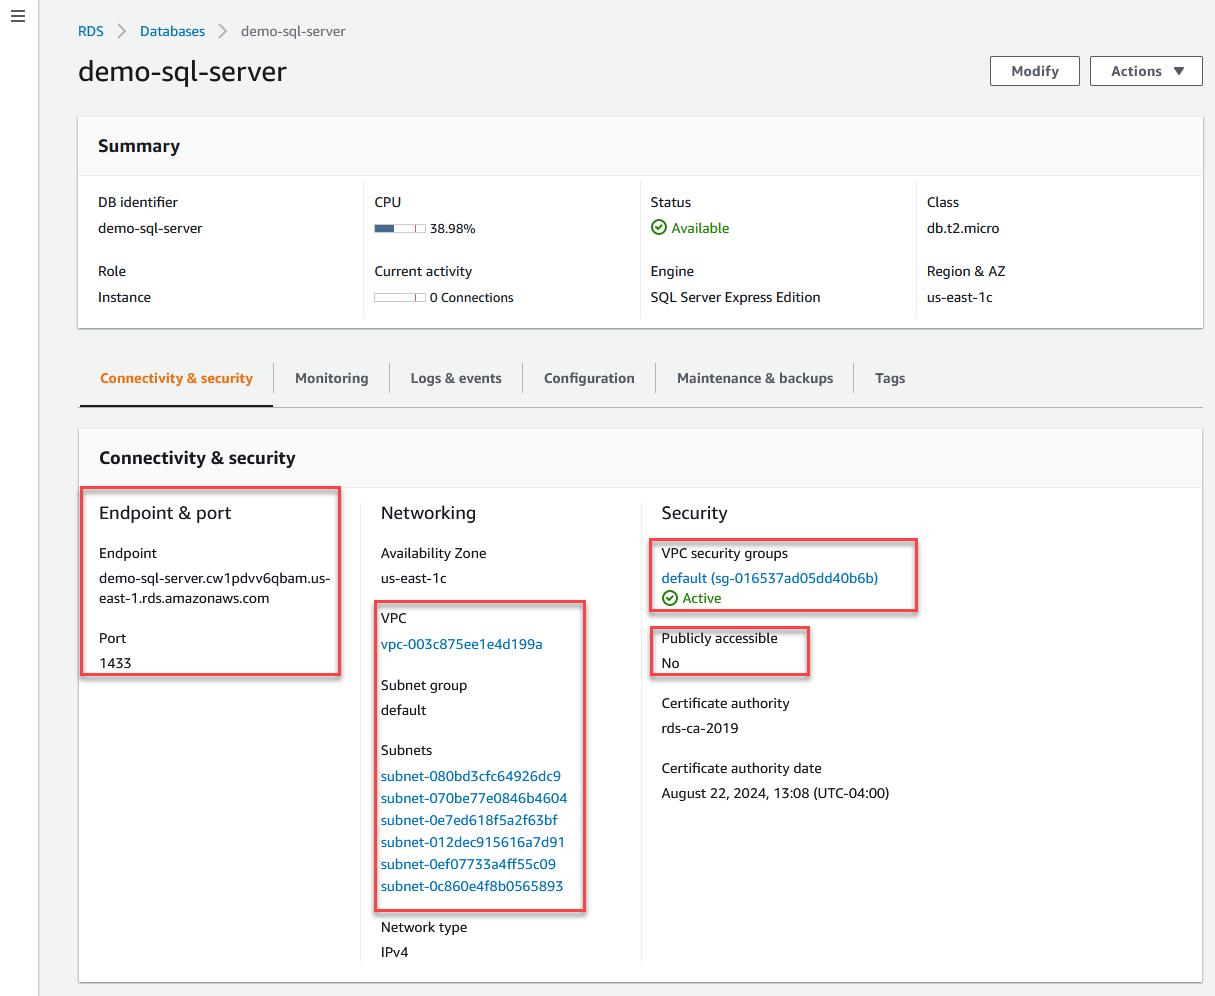This screenshot has height=996, width=1215.
Task: Click the certificate authority value rds-ca-2019
Action: [700, 728]
